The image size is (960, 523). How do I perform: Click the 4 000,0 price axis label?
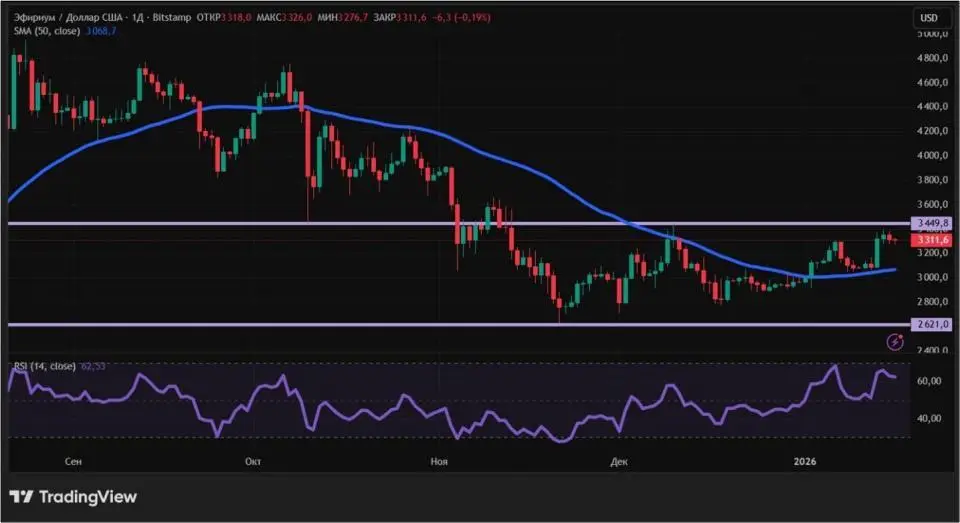click(x=932, y=156)
